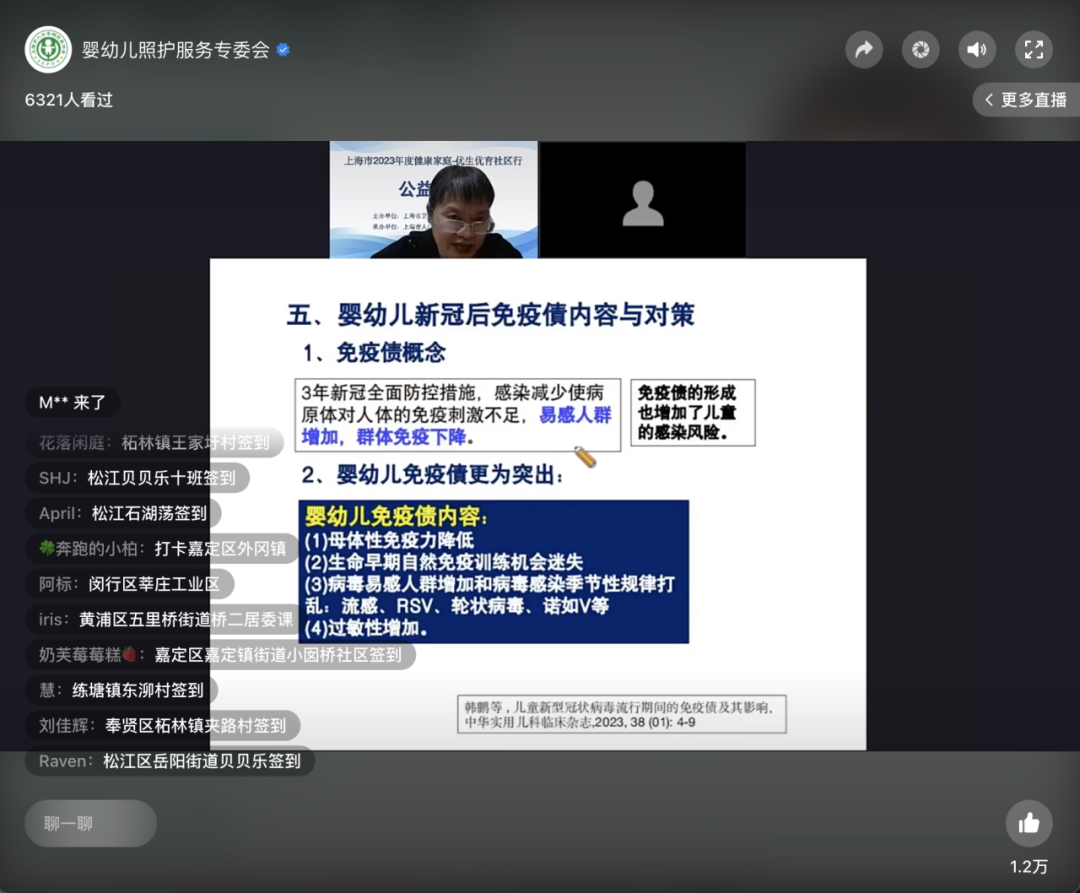Select the speaker webcam thumbnail

[x=434, y=200]
